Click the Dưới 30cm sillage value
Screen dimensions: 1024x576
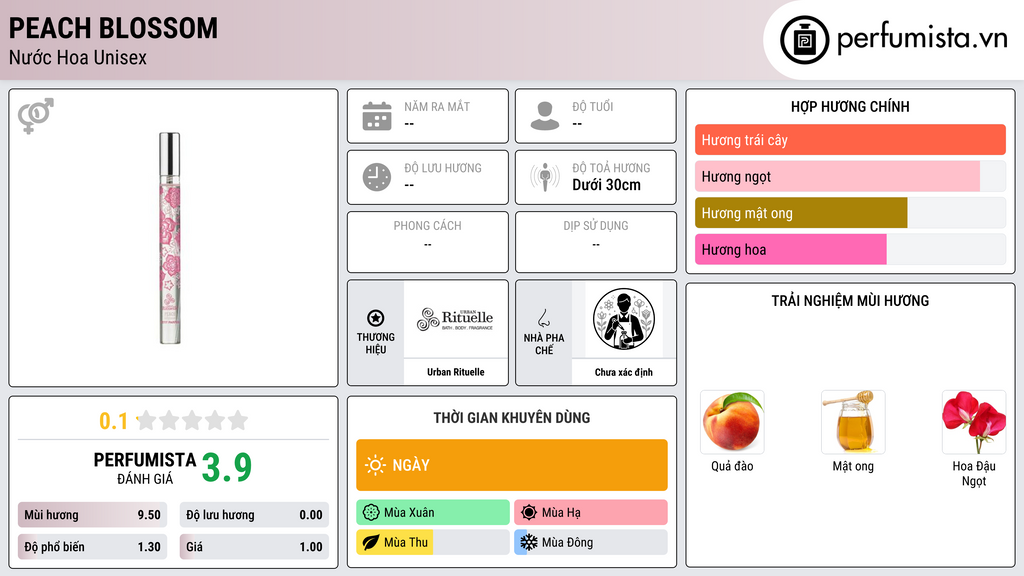click(606, 185)
